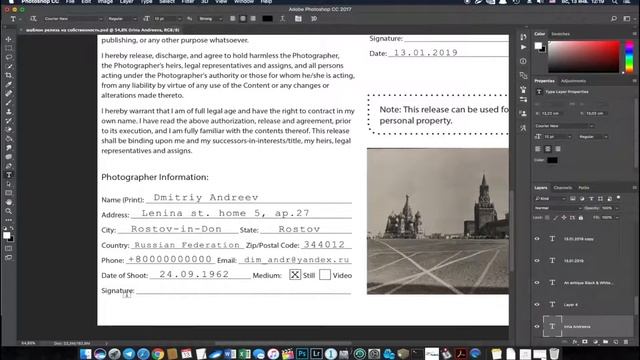Viewport: 640px width, 360px height.
Task: Open the Actions panel play icon
Action: pyautogui.click(x=523, y=47)
